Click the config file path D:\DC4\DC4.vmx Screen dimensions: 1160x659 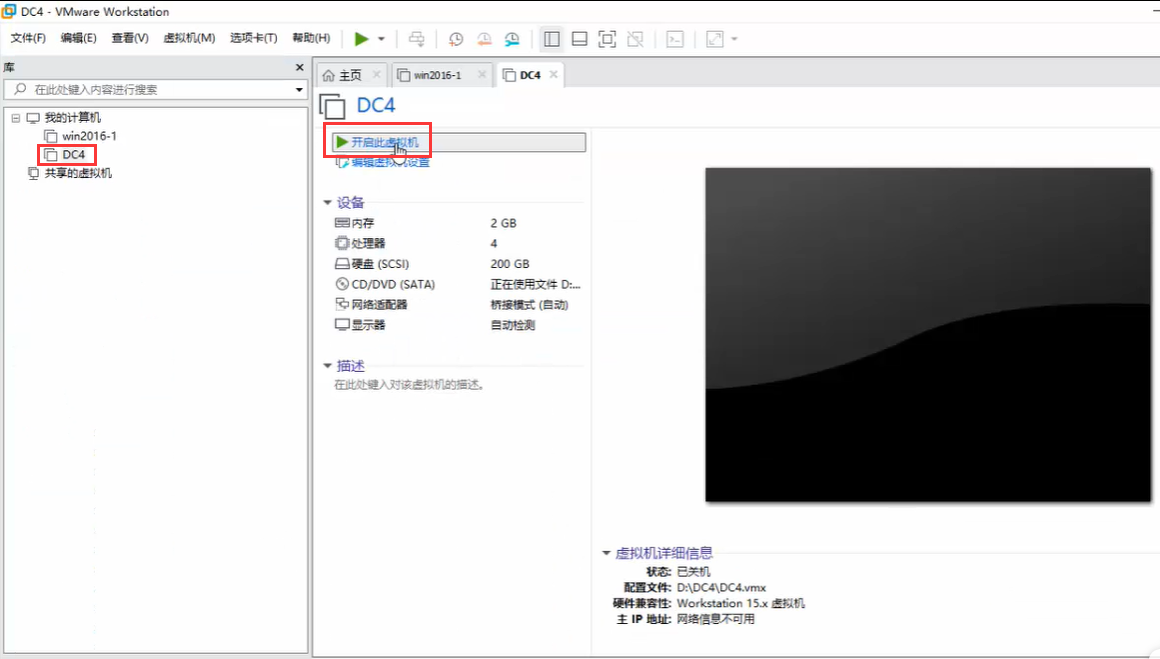coord(721,587)
